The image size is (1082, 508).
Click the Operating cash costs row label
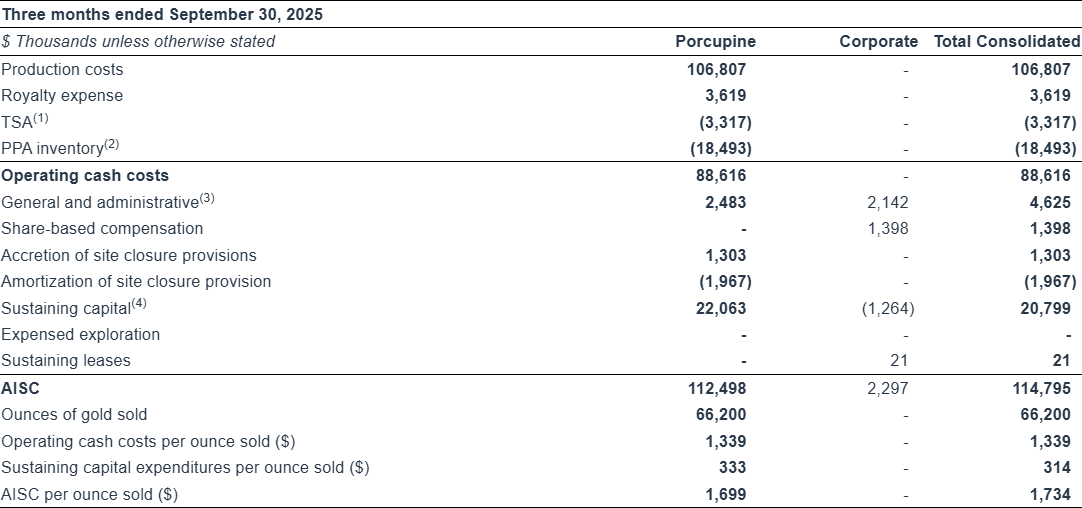[85, 176]
